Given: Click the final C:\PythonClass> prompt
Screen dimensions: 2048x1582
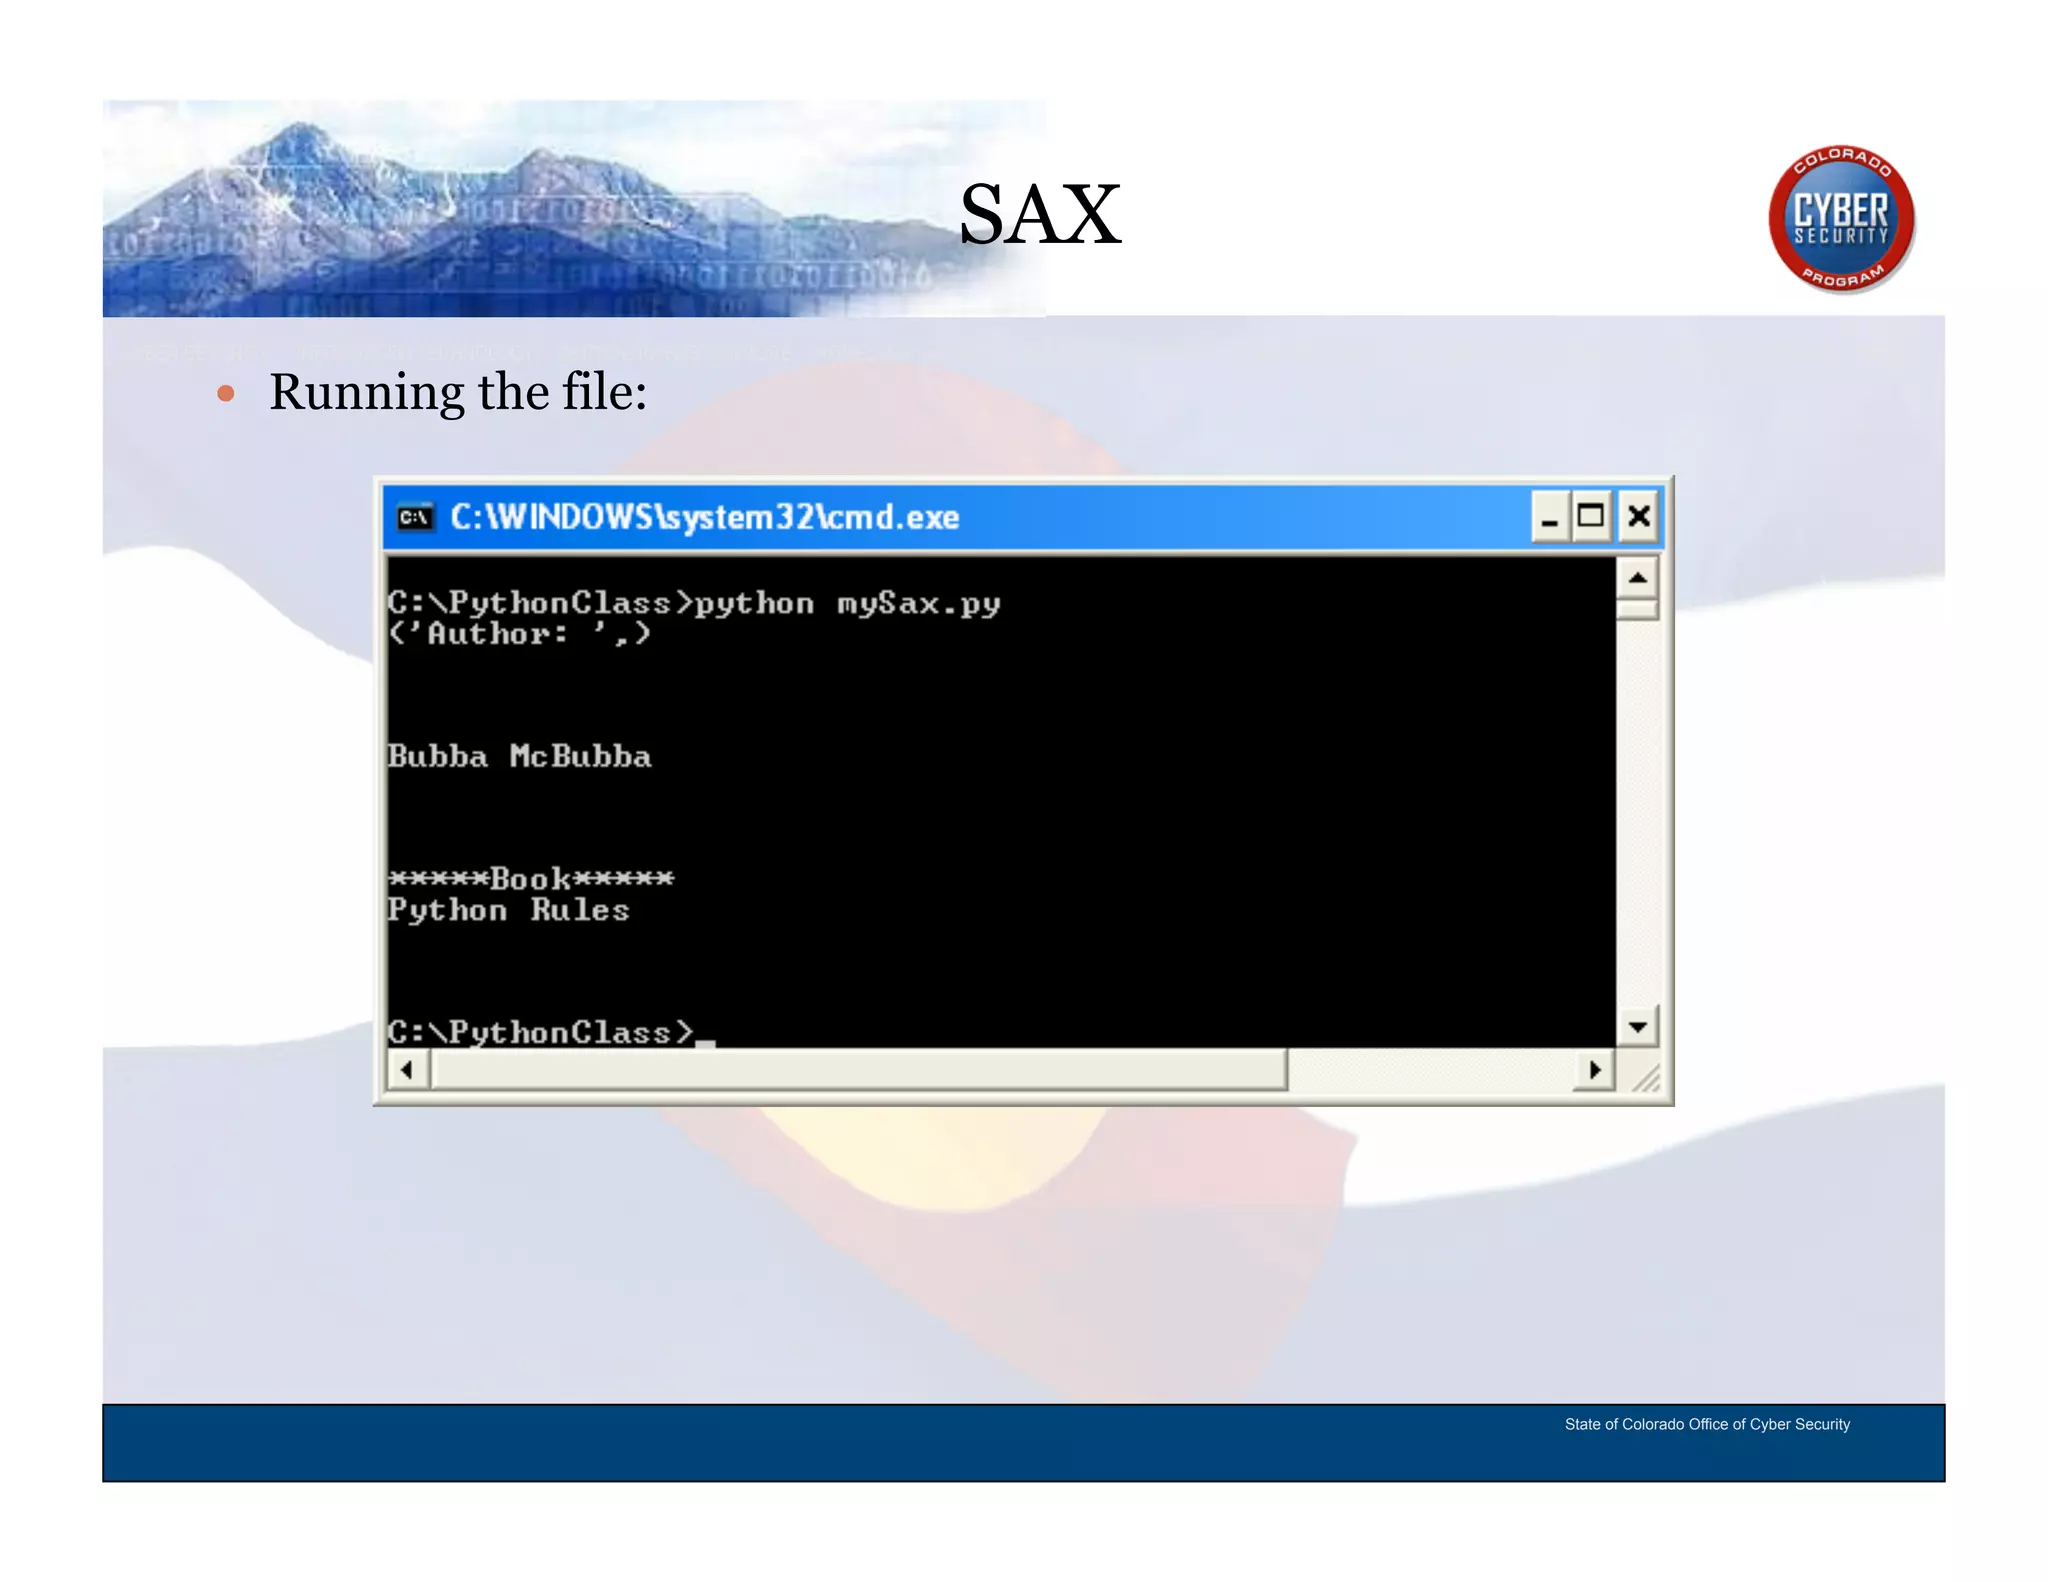Looking at the screenshot, I should click(x=541, y=1032).
